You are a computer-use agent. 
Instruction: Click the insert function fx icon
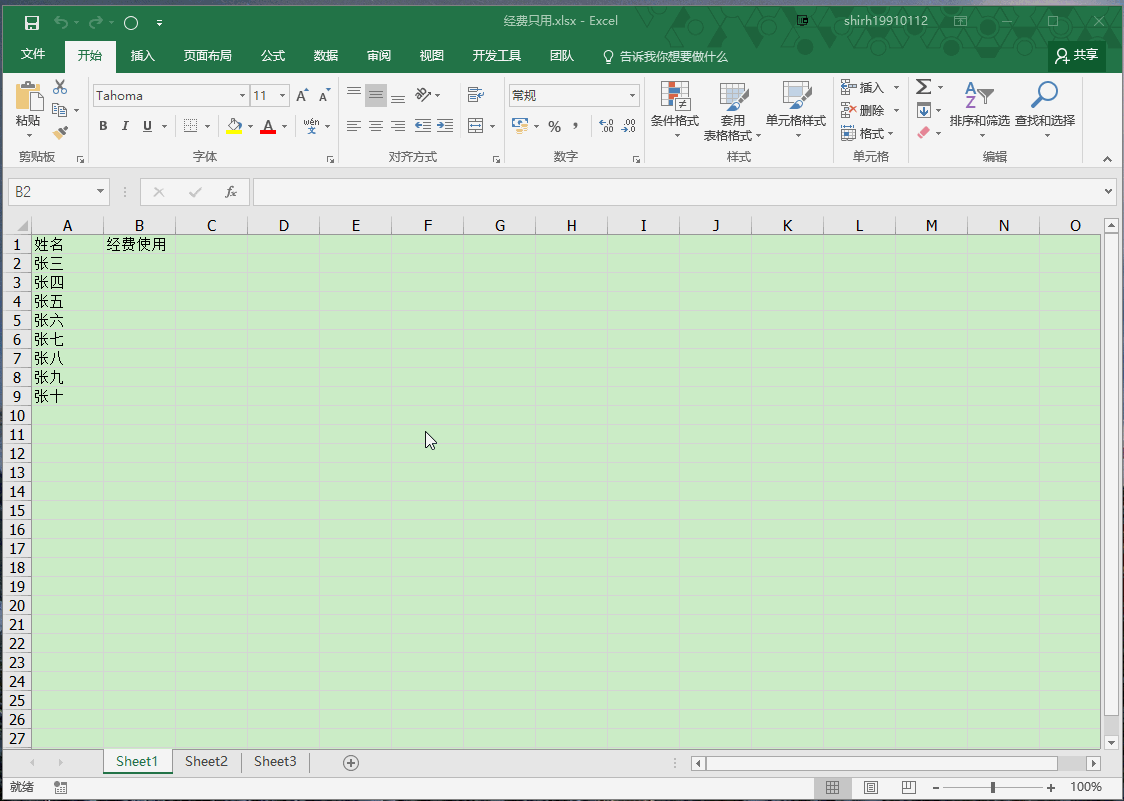[231, 191]
